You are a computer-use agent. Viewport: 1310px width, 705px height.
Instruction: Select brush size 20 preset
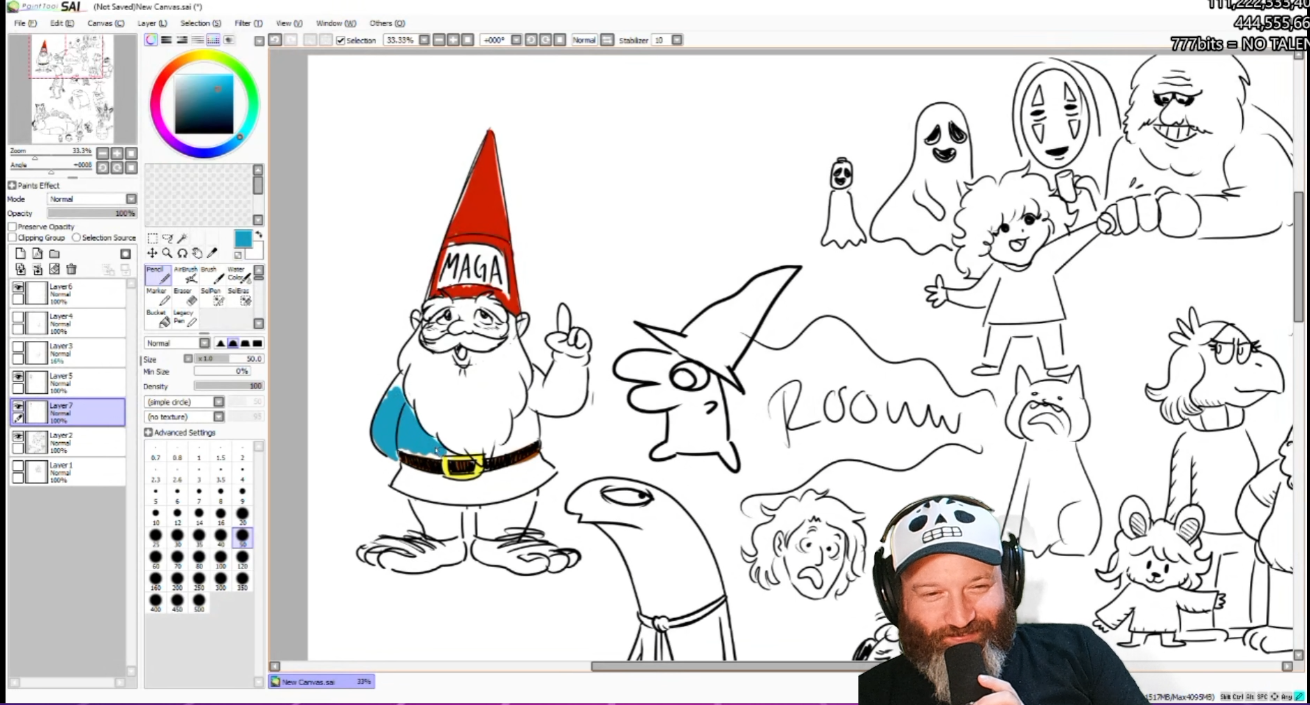pos(242,514)
